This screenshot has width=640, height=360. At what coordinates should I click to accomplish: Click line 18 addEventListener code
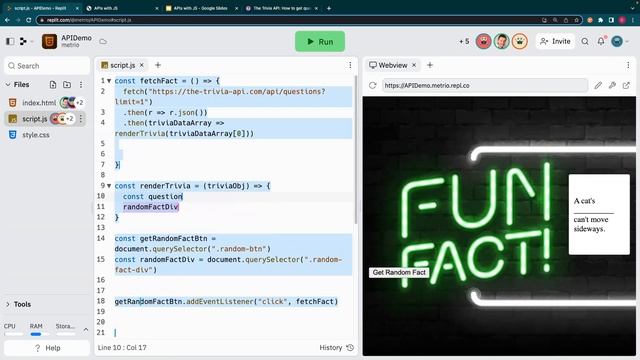(x=226, y=302)
